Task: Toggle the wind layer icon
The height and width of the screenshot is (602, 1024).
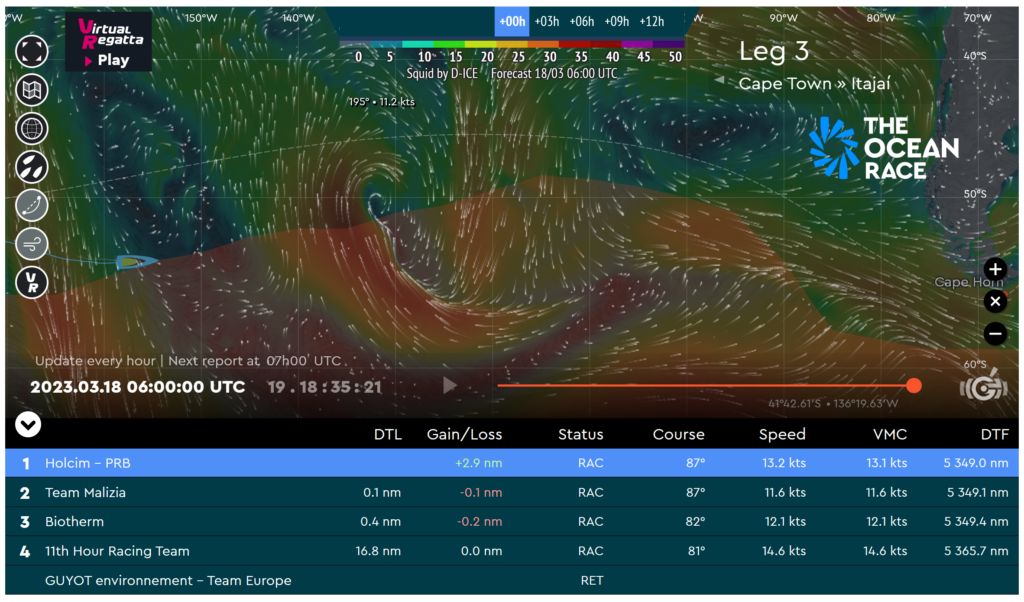Action: click(31, 244)
